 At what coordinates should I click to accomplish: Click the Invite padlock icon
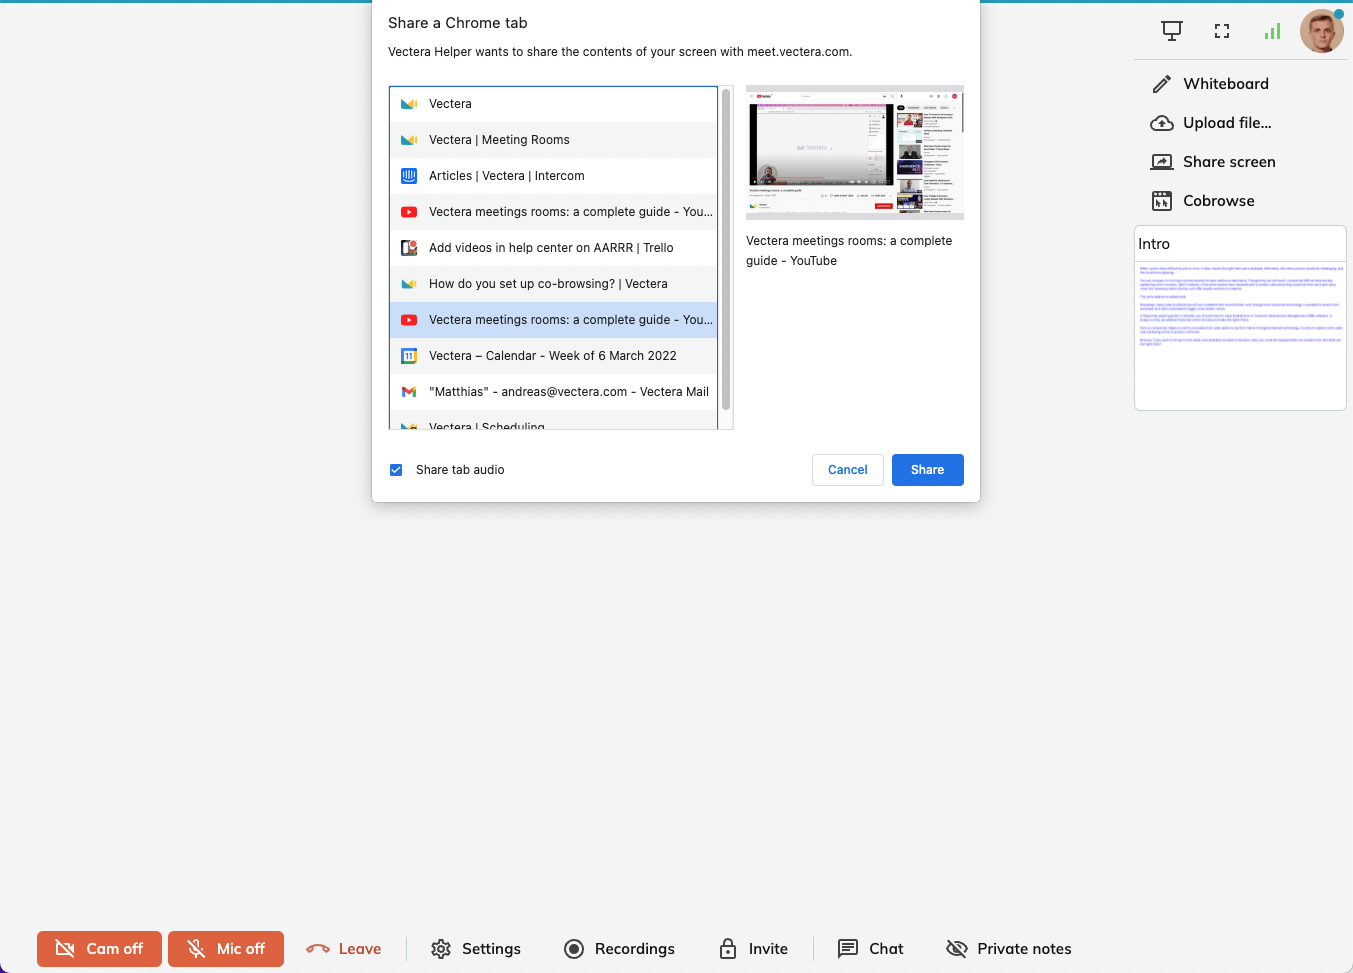coord(728,949)
